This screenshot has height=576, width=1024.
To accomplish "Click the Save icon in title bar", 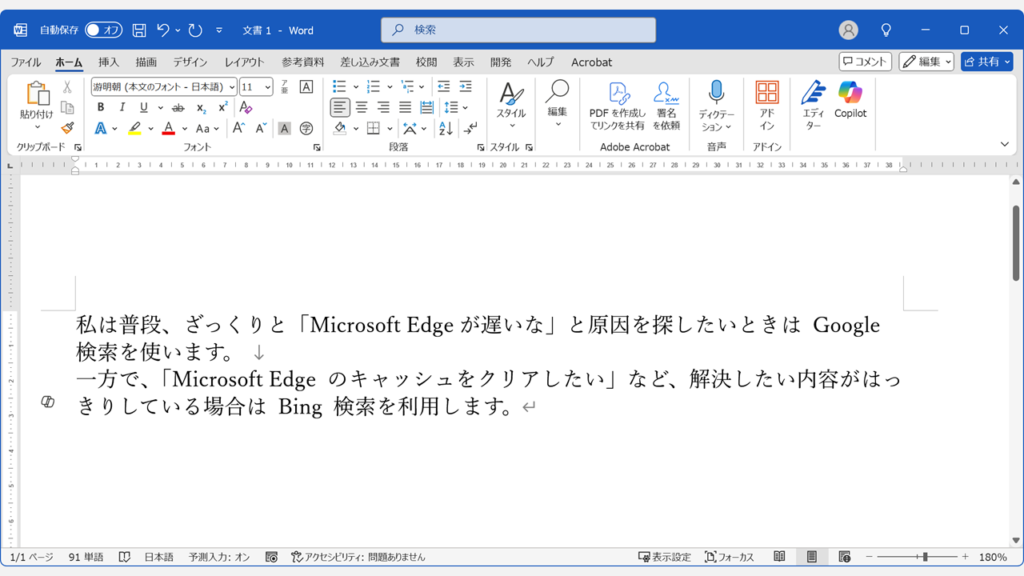I will click(139, 30).
